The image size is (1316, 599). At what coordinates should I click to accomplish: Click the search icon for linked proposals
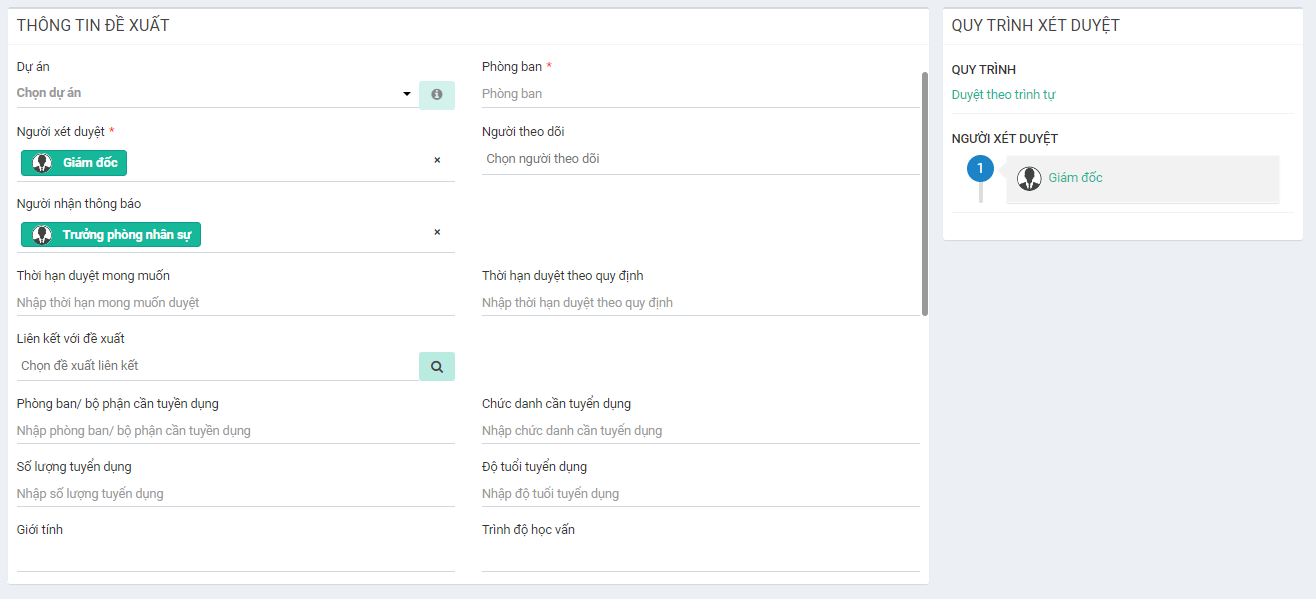[436, 367]
